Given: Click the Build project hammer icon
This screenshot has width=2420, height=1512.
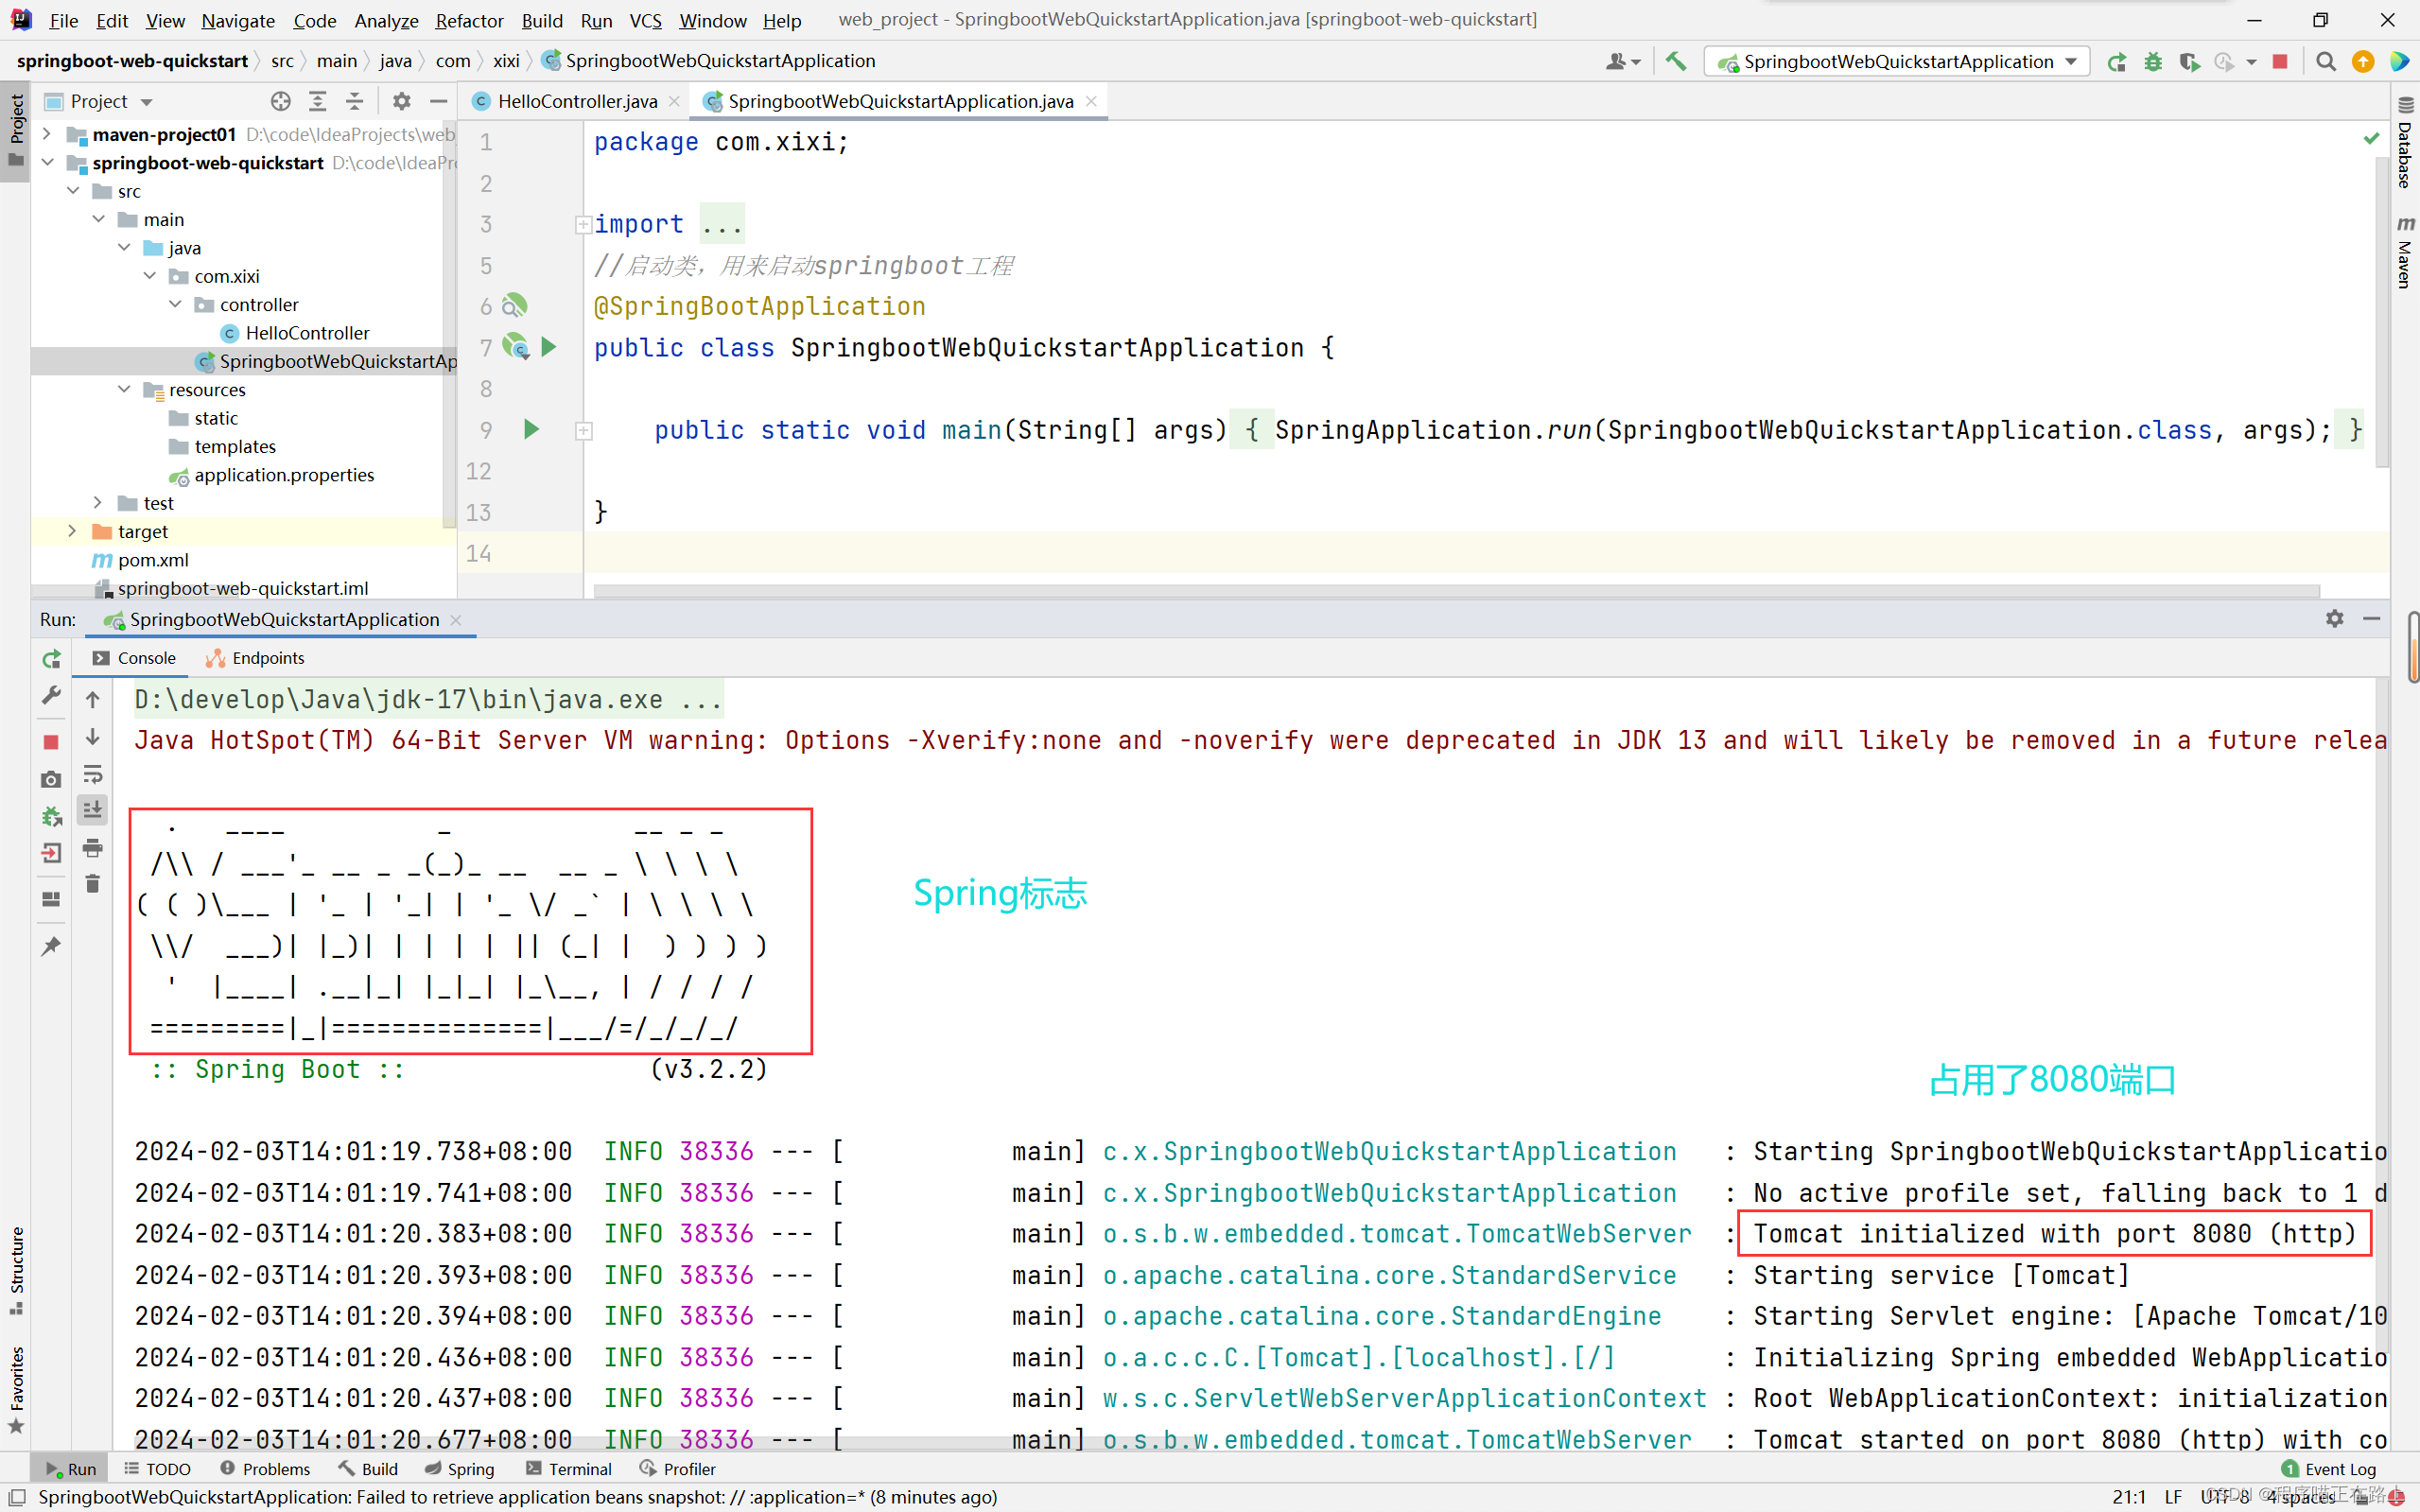Looking at the screenshot, I should 1676,62.
